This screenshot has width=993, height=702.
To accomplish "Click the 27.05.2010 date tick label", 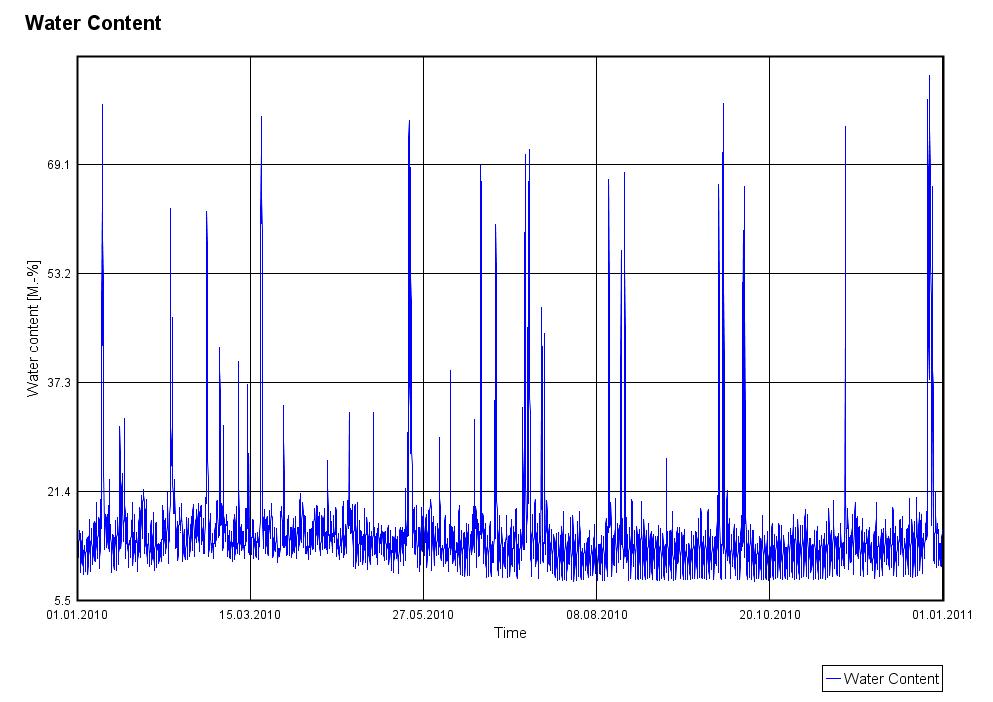I will tap(423, 615).
